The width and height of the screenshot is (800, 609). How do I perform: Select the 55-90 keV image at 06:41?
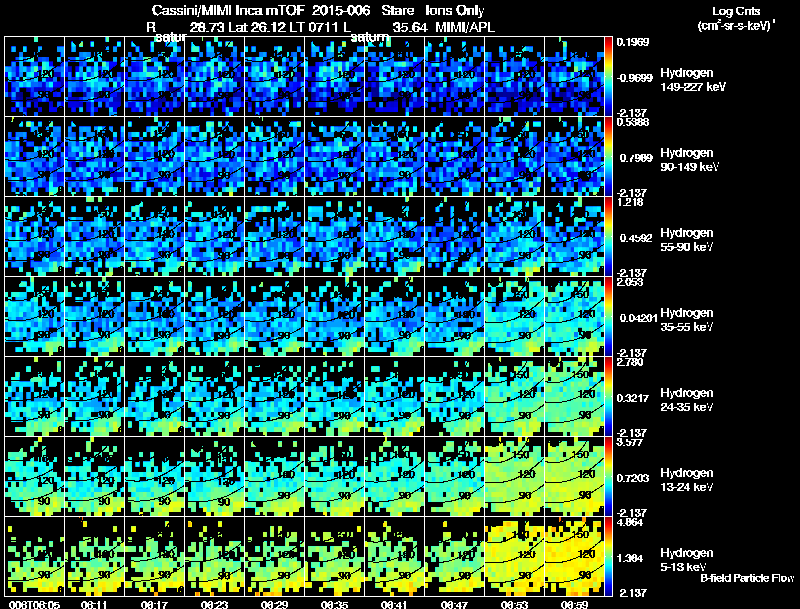394,237
